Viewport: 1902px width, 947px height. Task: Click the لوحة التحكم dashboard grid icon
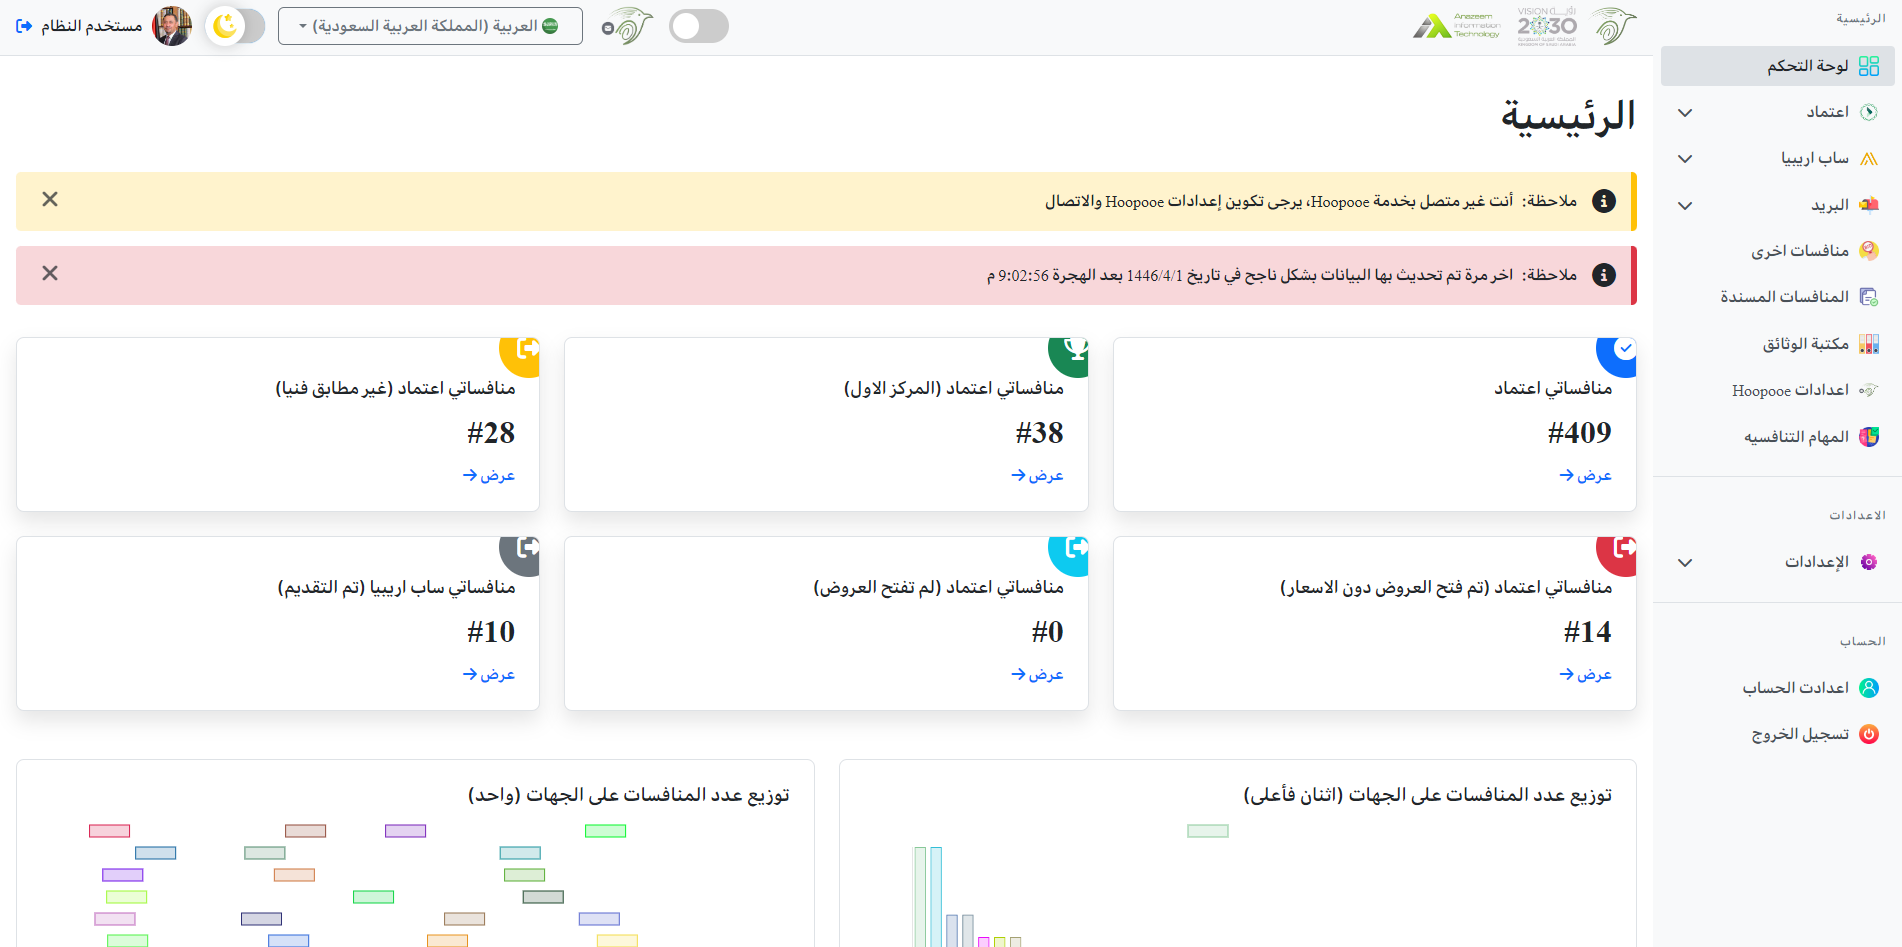[x=1868, y=66]
